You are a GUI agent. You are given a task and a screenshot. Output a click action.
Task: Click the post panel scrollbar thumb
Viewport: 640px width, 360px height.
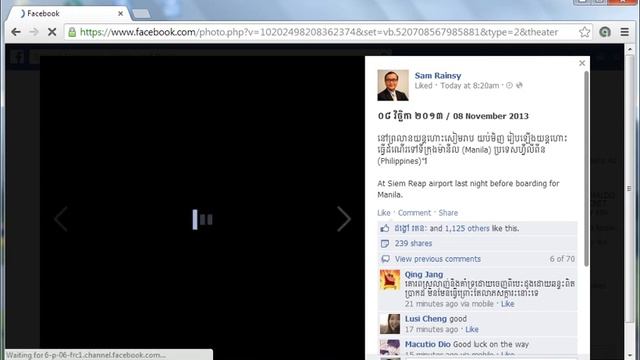coord(587,169)
